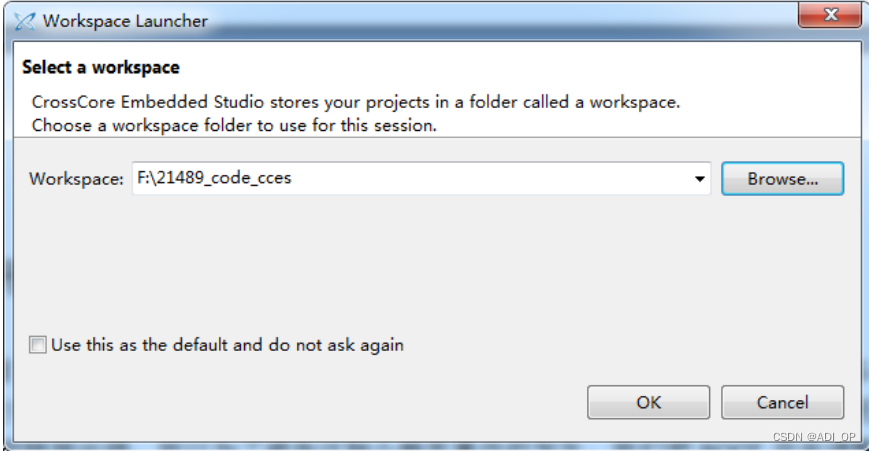The image size is (871, 452).
Task: Click the "Select a workspace" heading
Action: tap(101, 67)
